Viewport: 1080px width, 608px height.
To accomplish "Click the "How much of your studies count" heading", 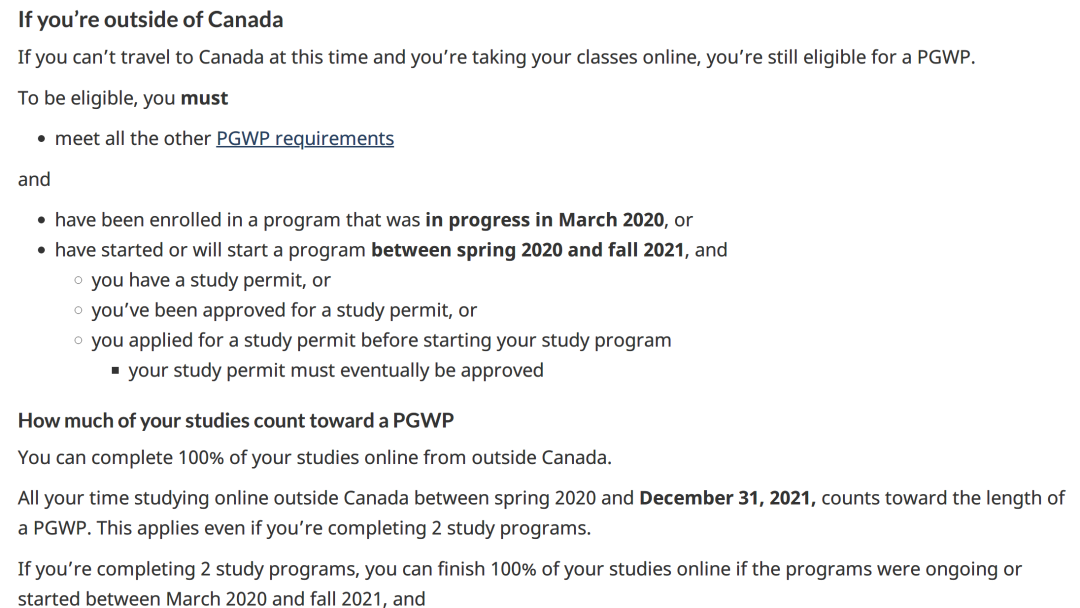I will (x=236, y=420).
